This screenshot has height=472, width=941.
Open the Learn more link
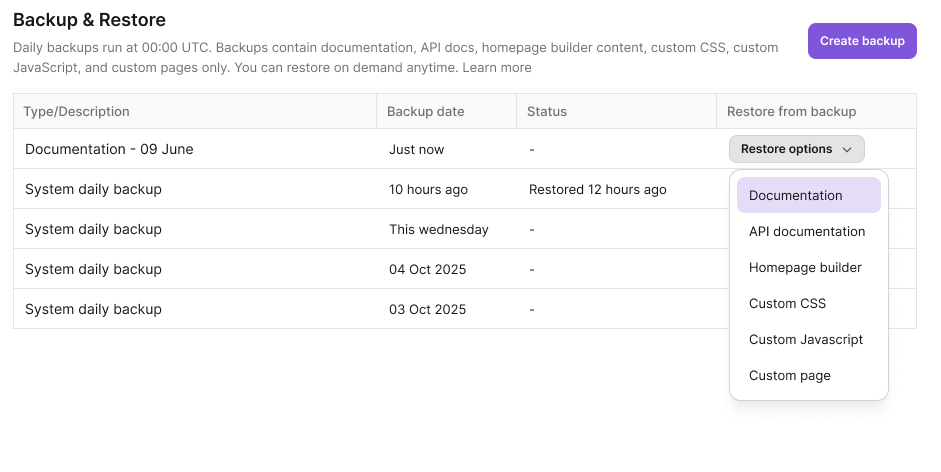(496, 67)
